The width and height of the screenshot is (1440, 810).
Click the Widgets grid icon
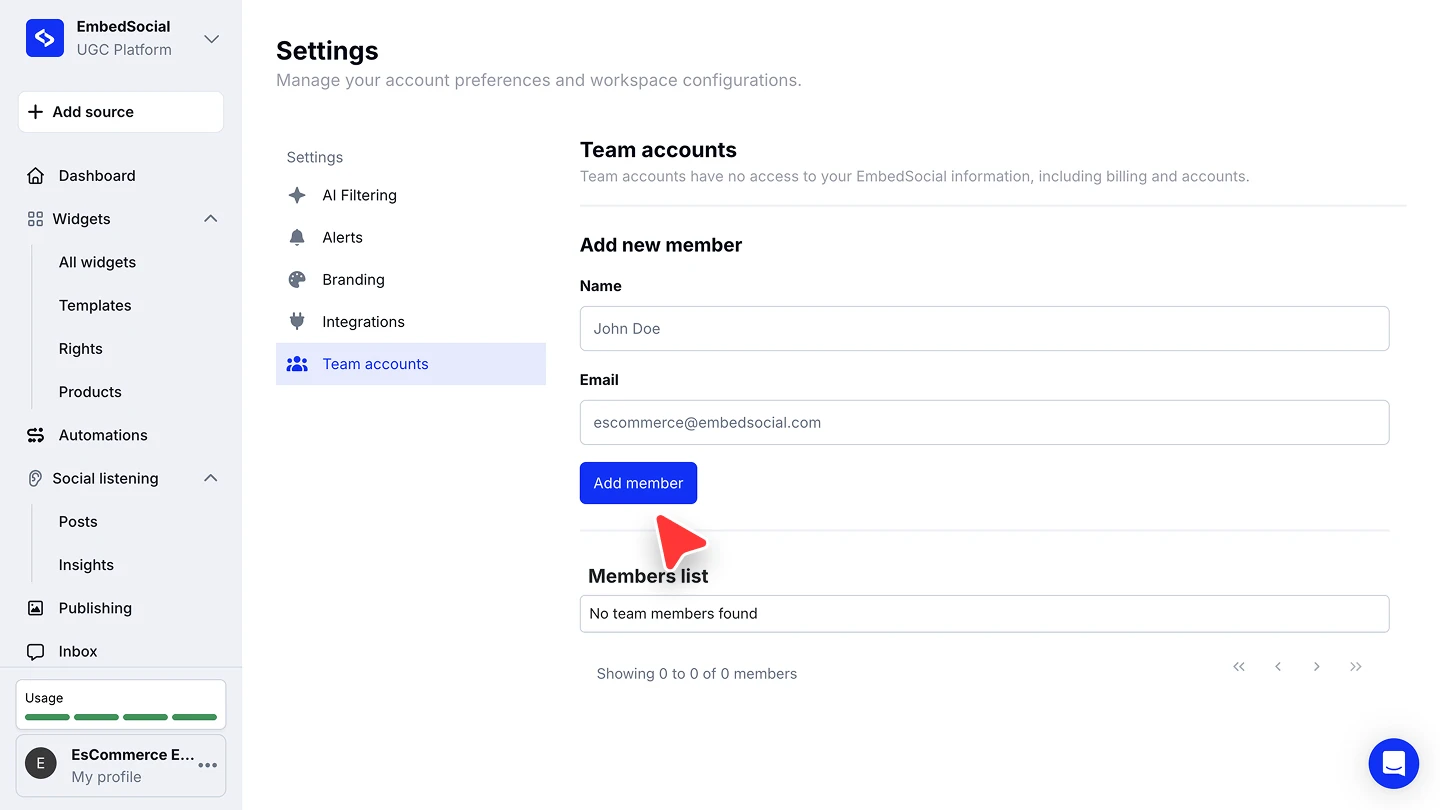point(36,219)
